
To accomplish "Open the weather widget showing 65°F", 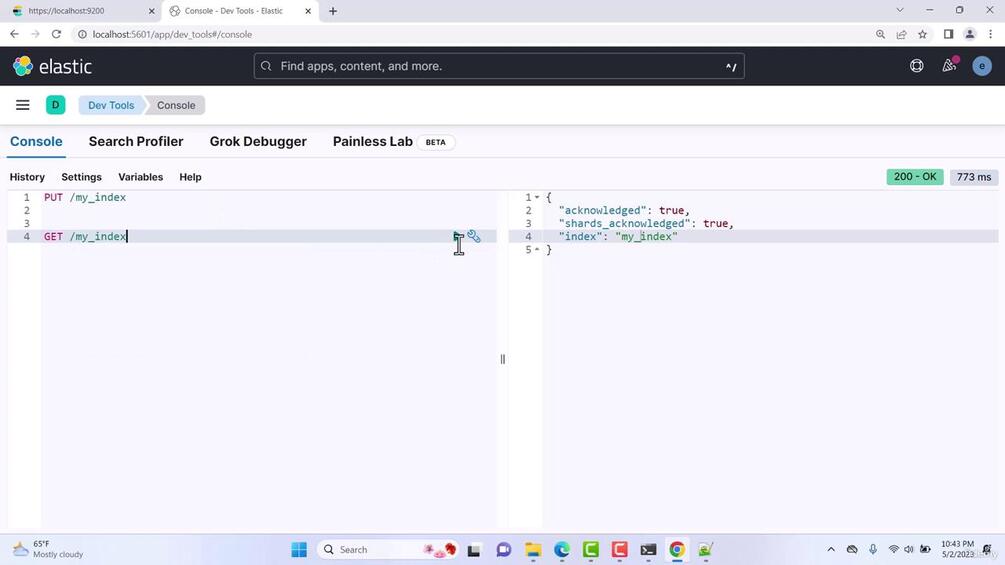I will pyautogui.click(x=48, y=549).
